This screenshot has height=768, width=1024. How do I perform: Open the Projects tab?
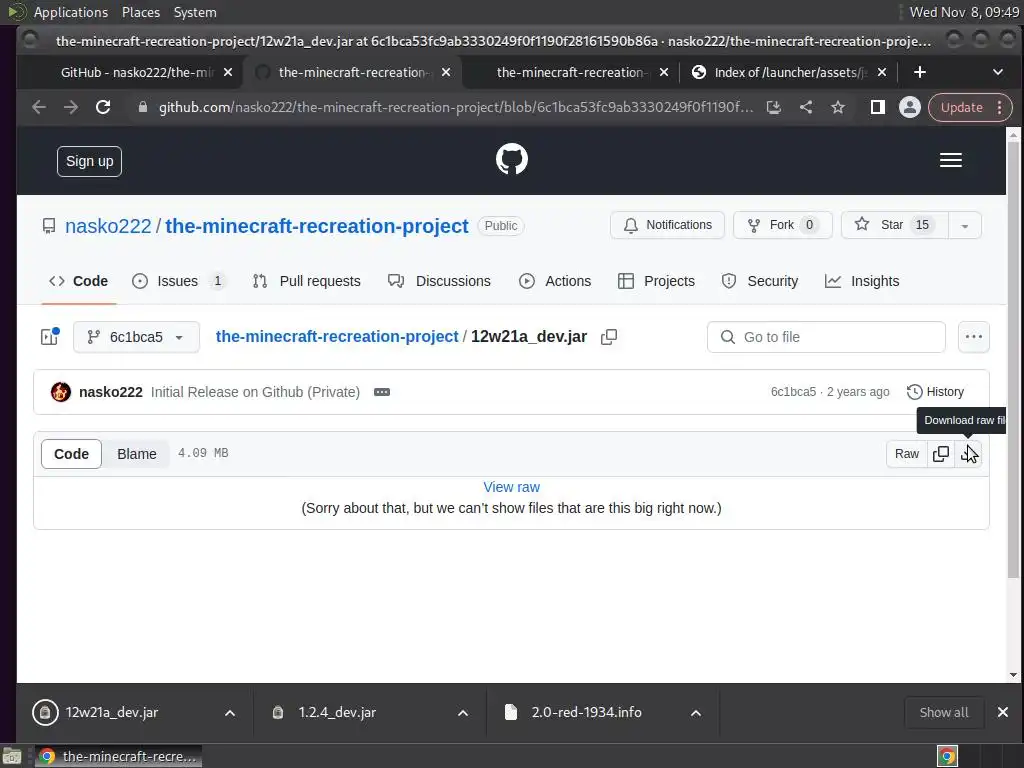point(656,281)
